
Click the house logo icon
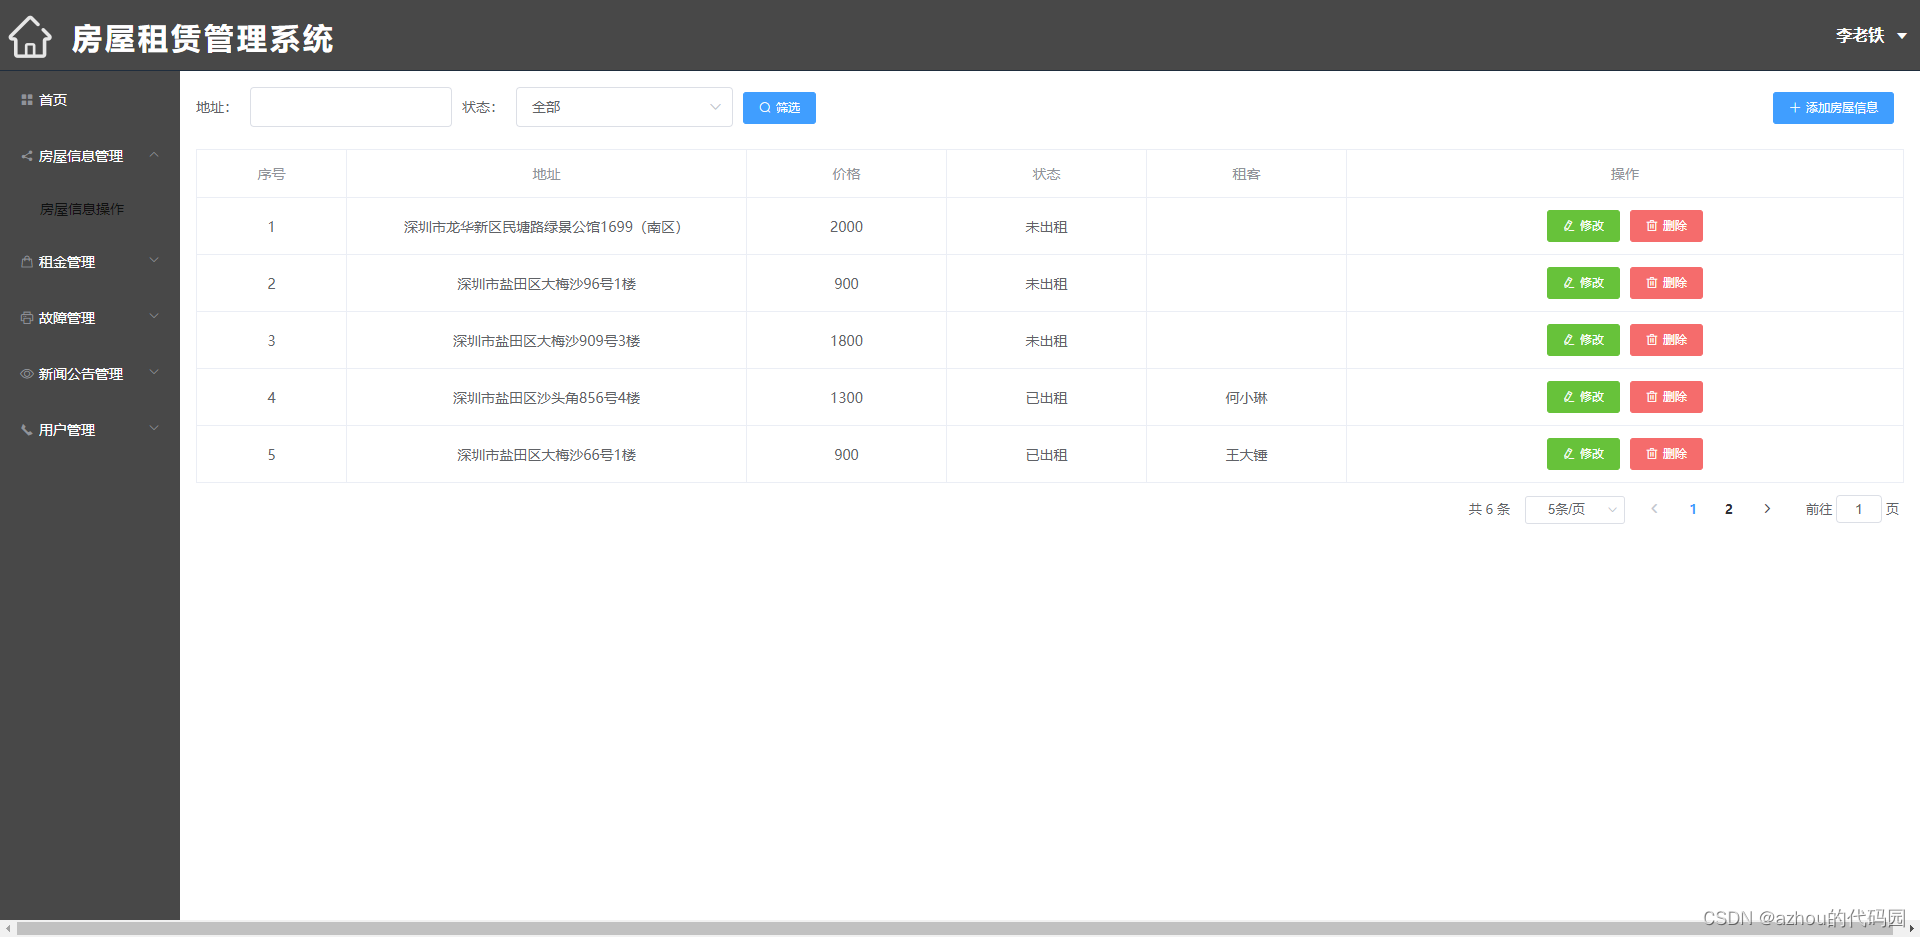point(30,37)
